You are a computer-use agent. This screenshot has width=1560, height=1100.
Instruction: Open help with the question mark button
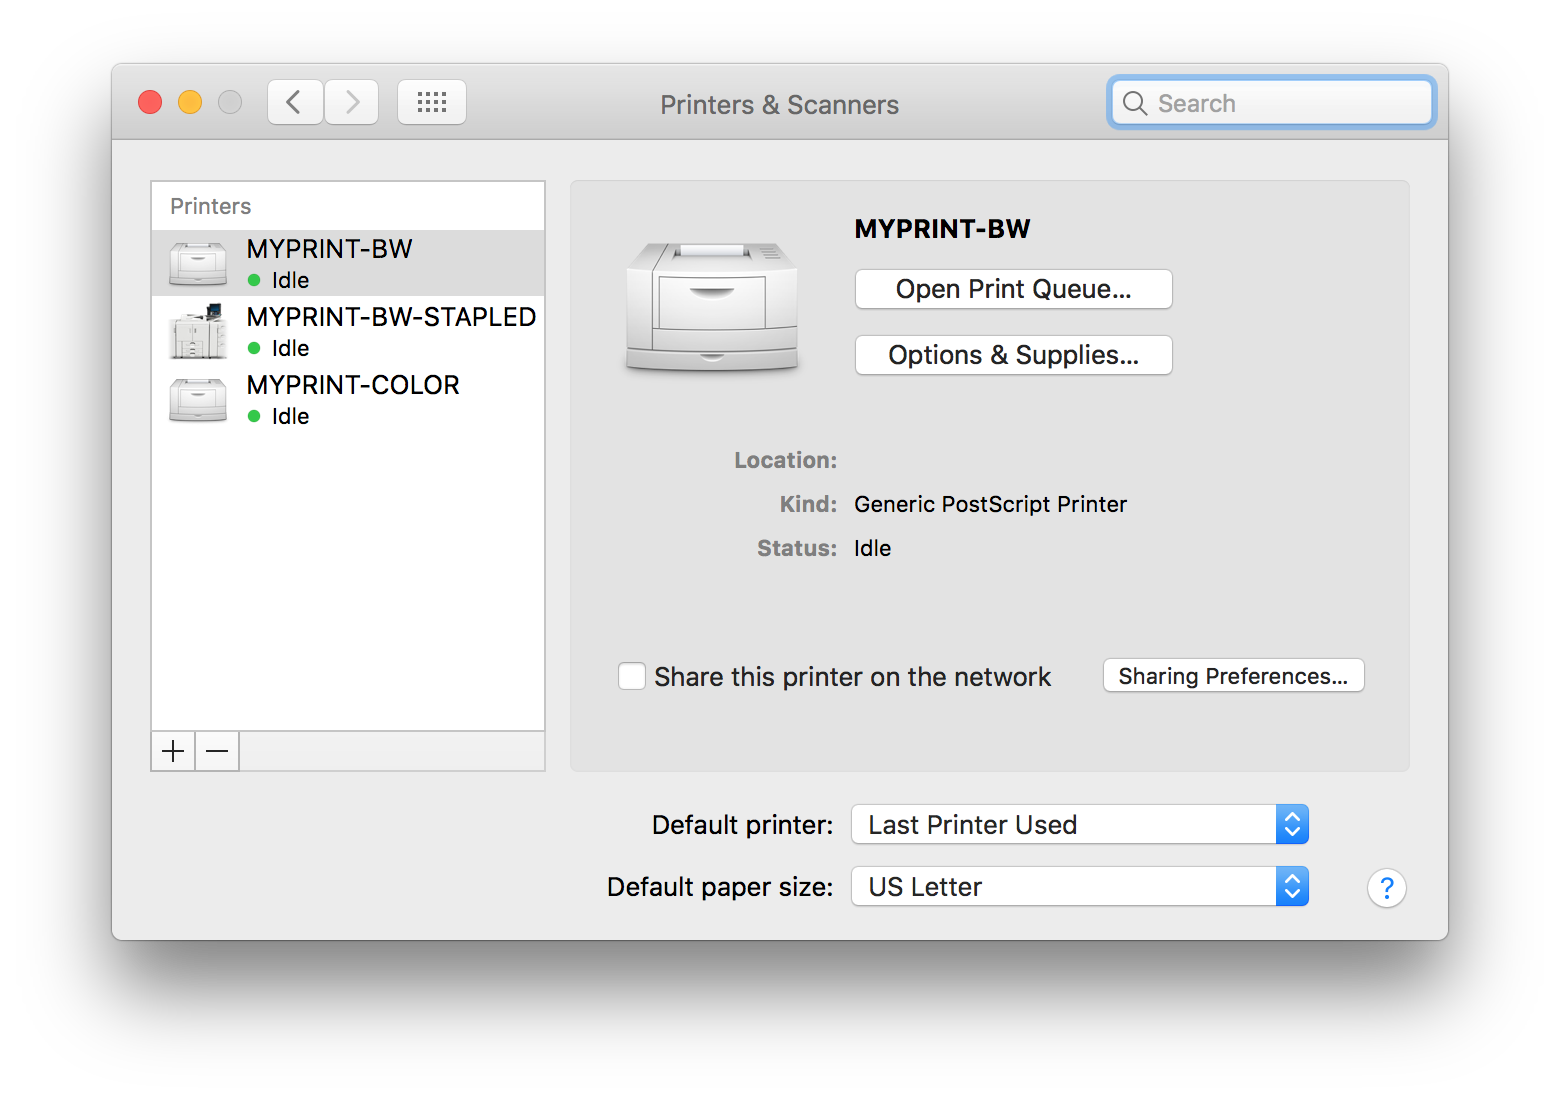(x=1386, y=888)
